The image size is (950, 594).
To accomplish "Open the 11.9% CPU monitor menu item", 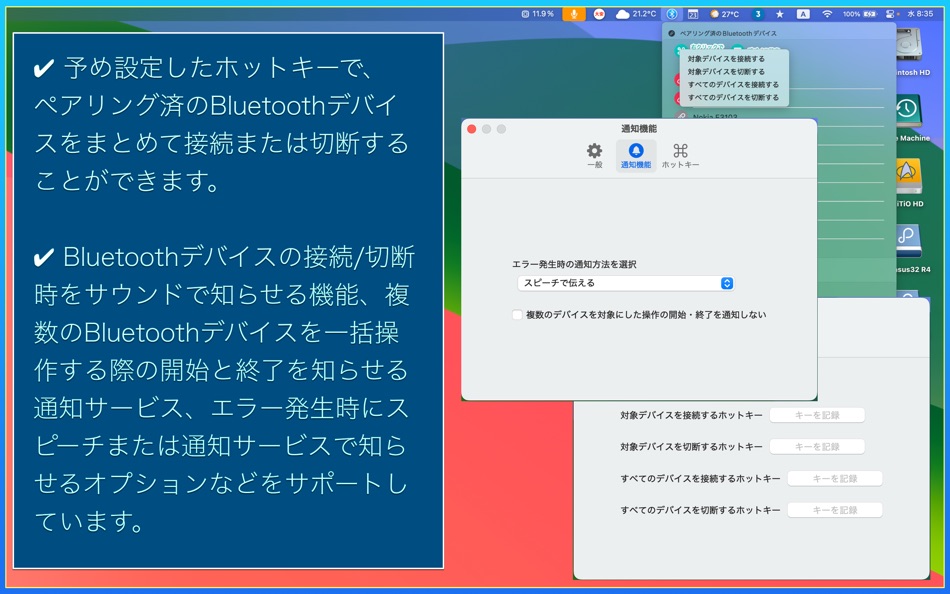I will (x=537, y=14).
